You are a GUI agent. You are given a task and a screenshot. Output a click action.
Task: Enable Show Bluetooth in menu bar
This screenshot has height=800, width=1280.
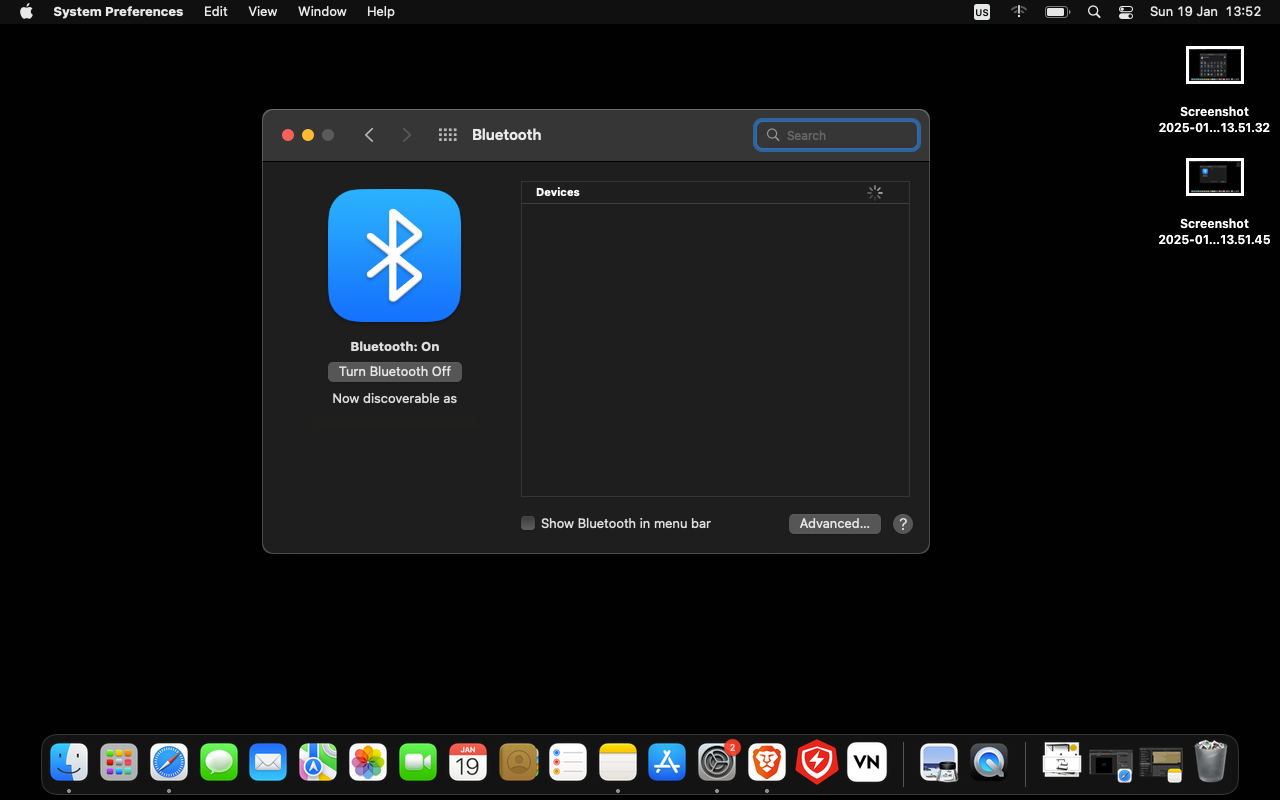pyautogui.click(x=527, y=523)
